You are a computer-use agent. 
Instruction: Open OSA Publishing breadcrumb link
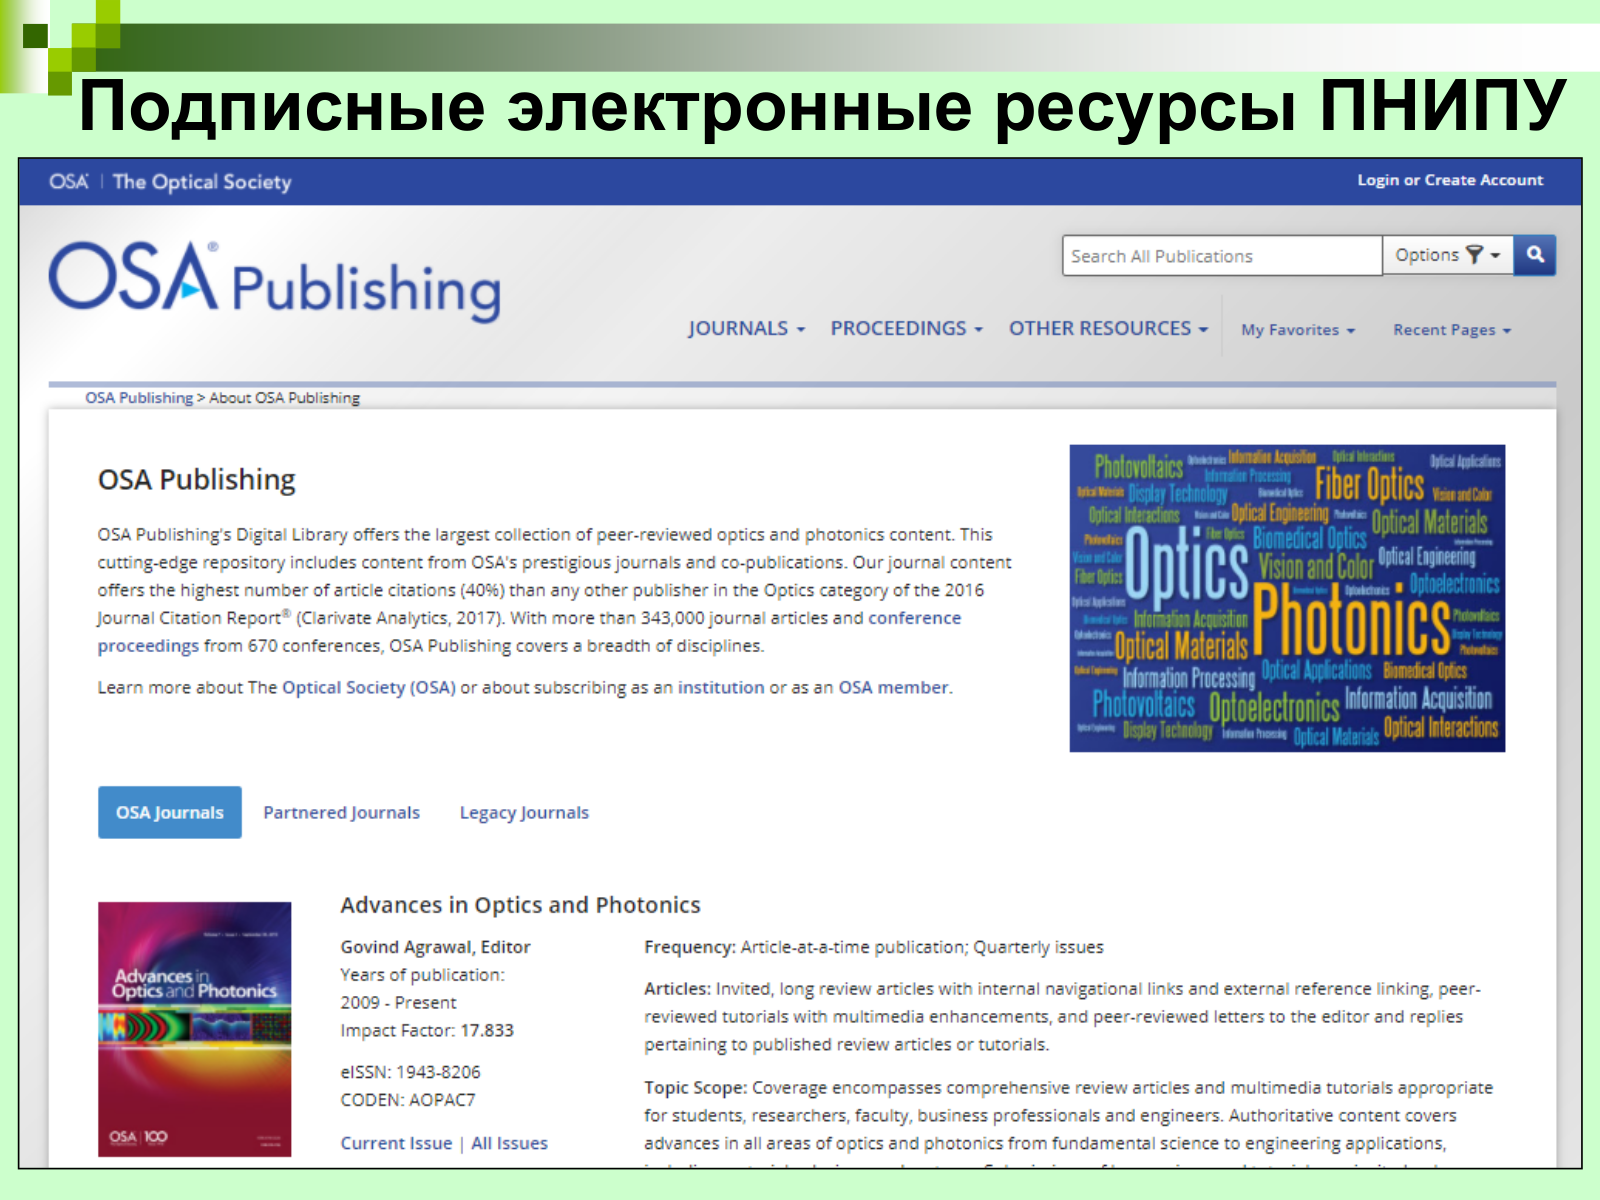[139, 398]
